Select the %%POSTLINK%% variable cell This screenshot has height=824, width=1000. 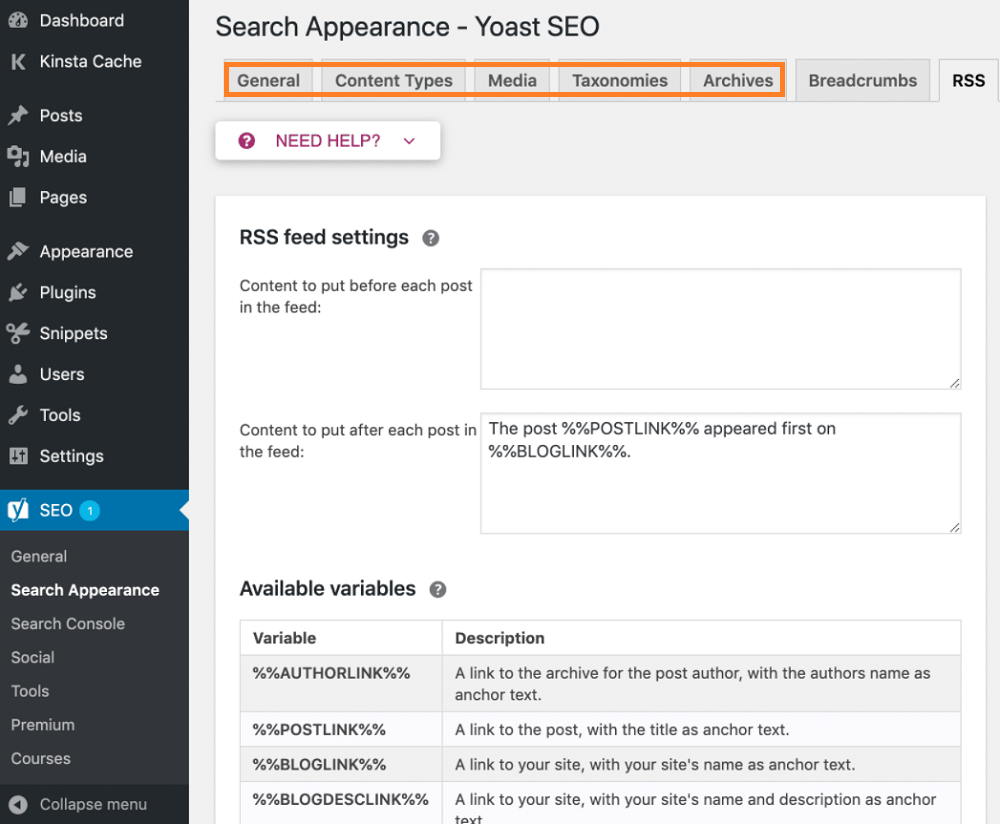pos(341,730)
